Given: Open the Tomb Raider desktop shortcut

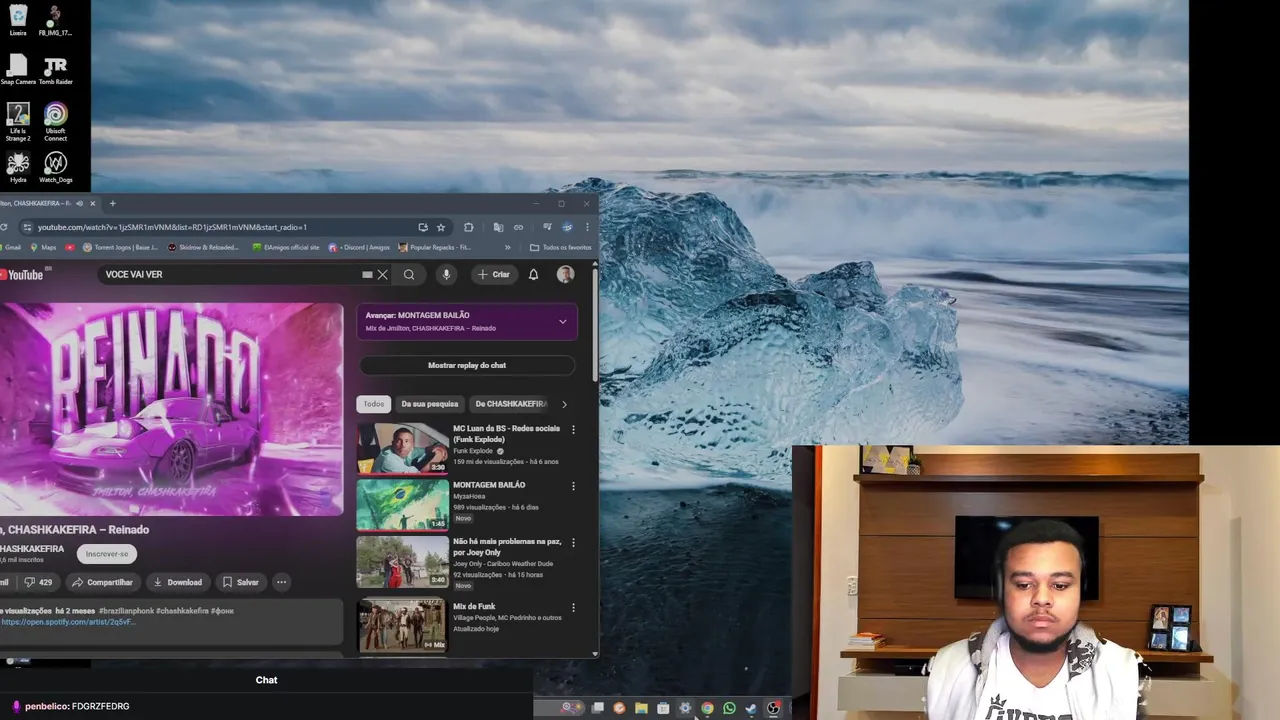Looking at the screenshot, I should (56, 69).
